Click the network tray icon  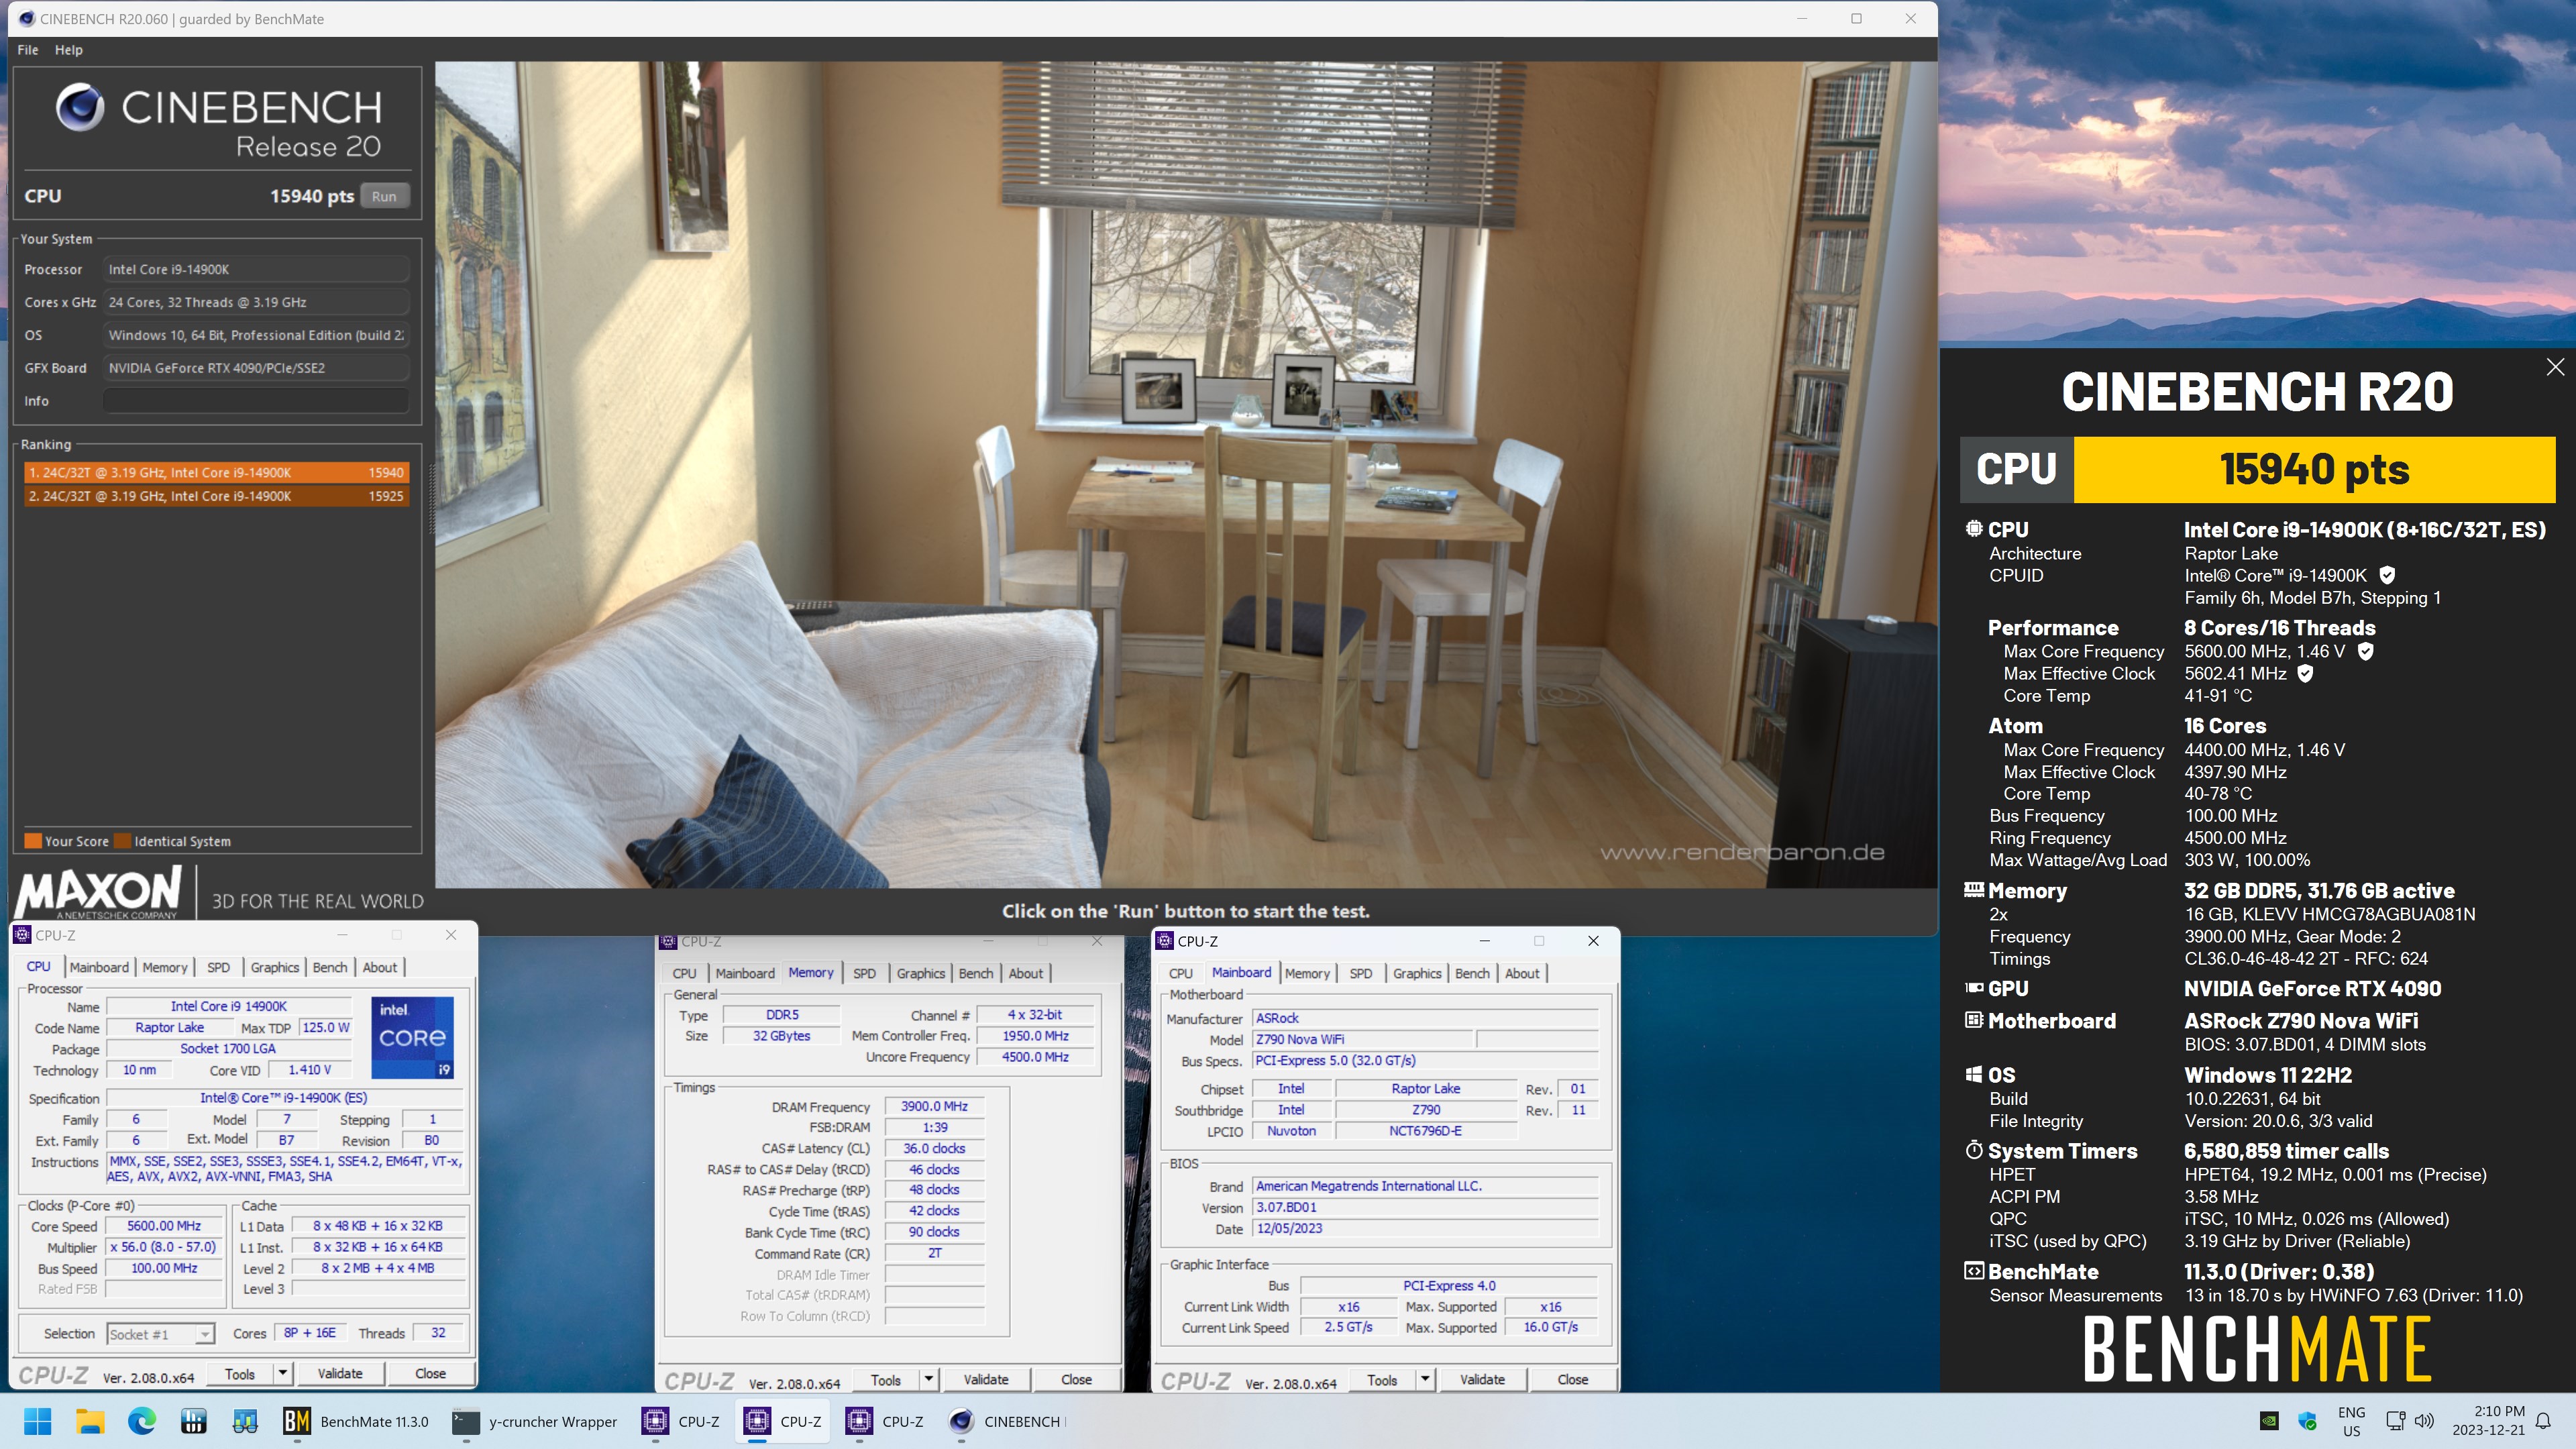point(2396,1421)
